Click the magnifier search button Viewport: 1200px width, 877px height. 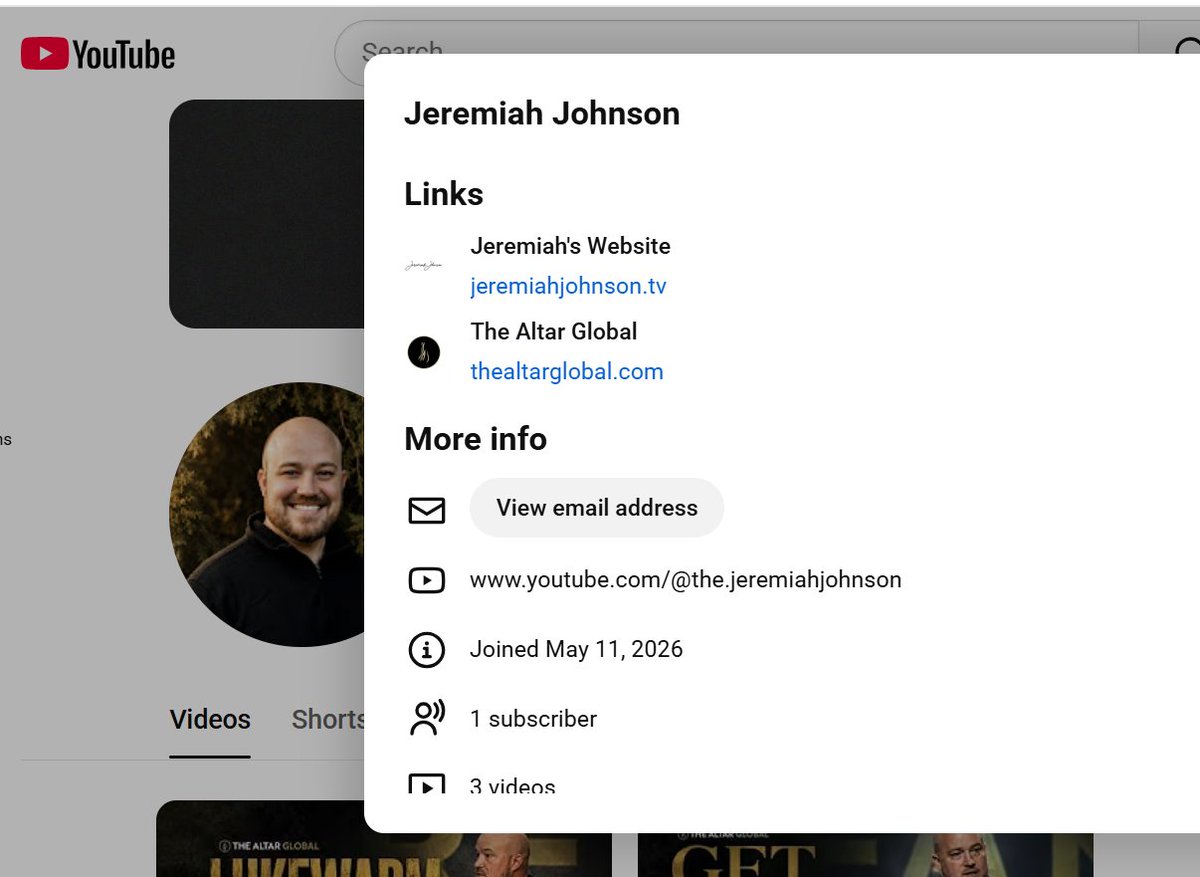click(1171, 50)
